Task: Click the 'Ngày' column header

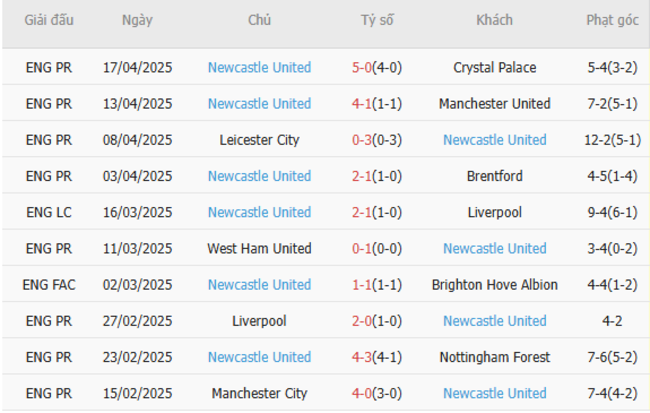Action: (137, 21)
